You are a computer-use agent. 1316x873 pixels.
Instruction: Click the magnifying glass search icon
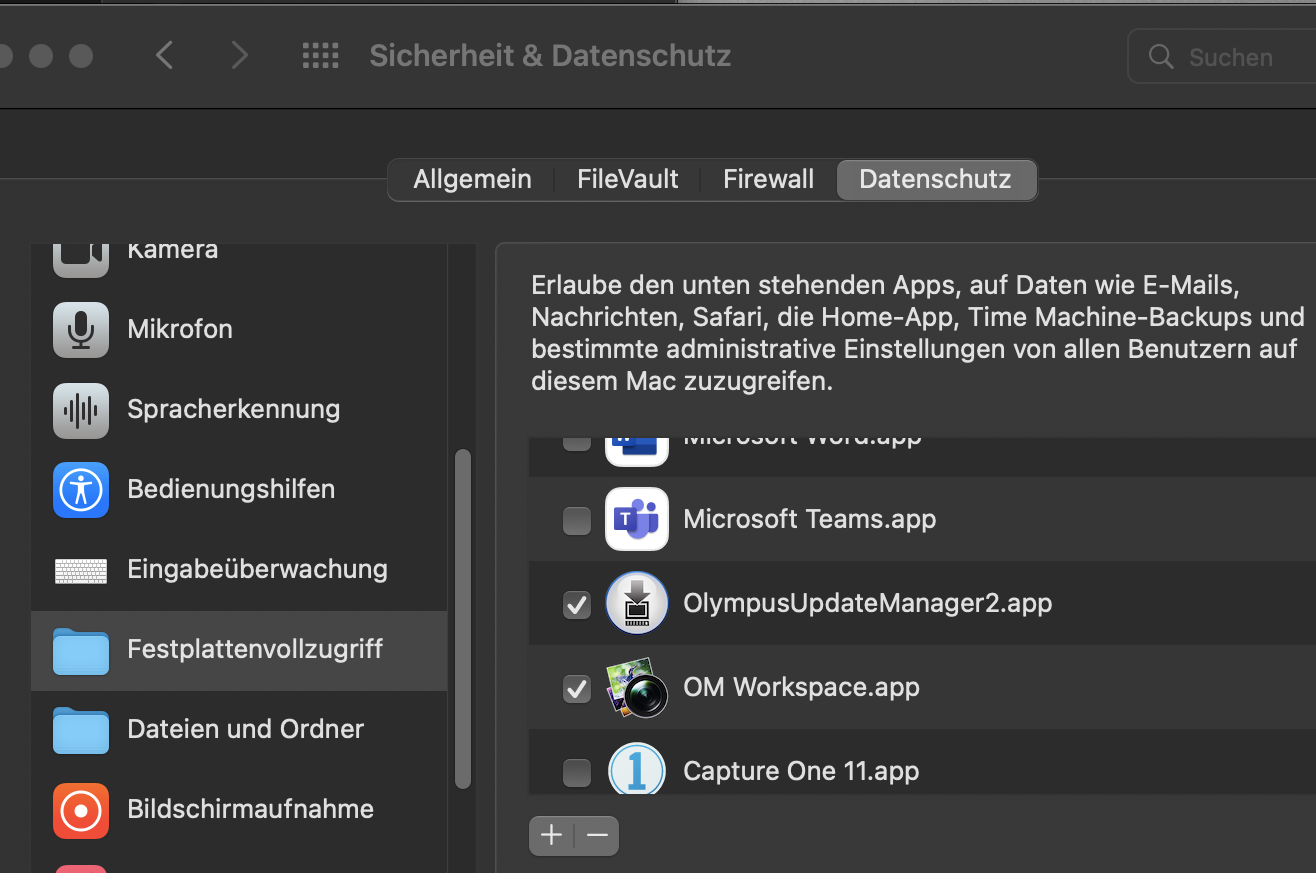1161,56
